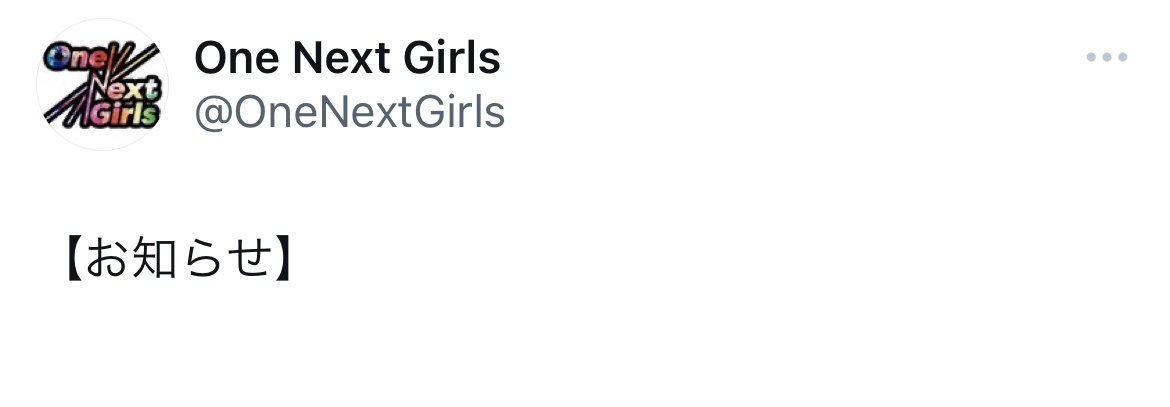Select the 【お知らせ】 tweet text
Screen dimensions: 1170x407
point(180,261)
